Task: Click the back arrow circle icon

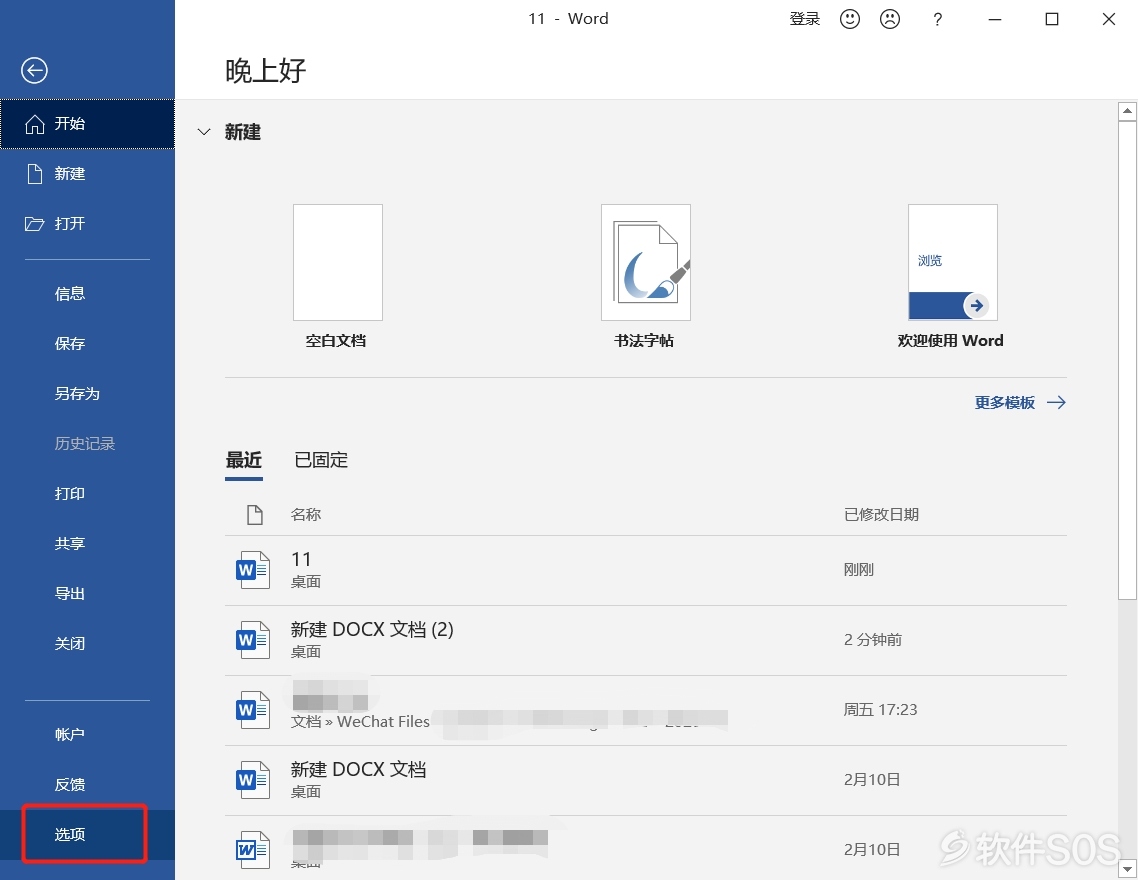Action: pos(34,70)
